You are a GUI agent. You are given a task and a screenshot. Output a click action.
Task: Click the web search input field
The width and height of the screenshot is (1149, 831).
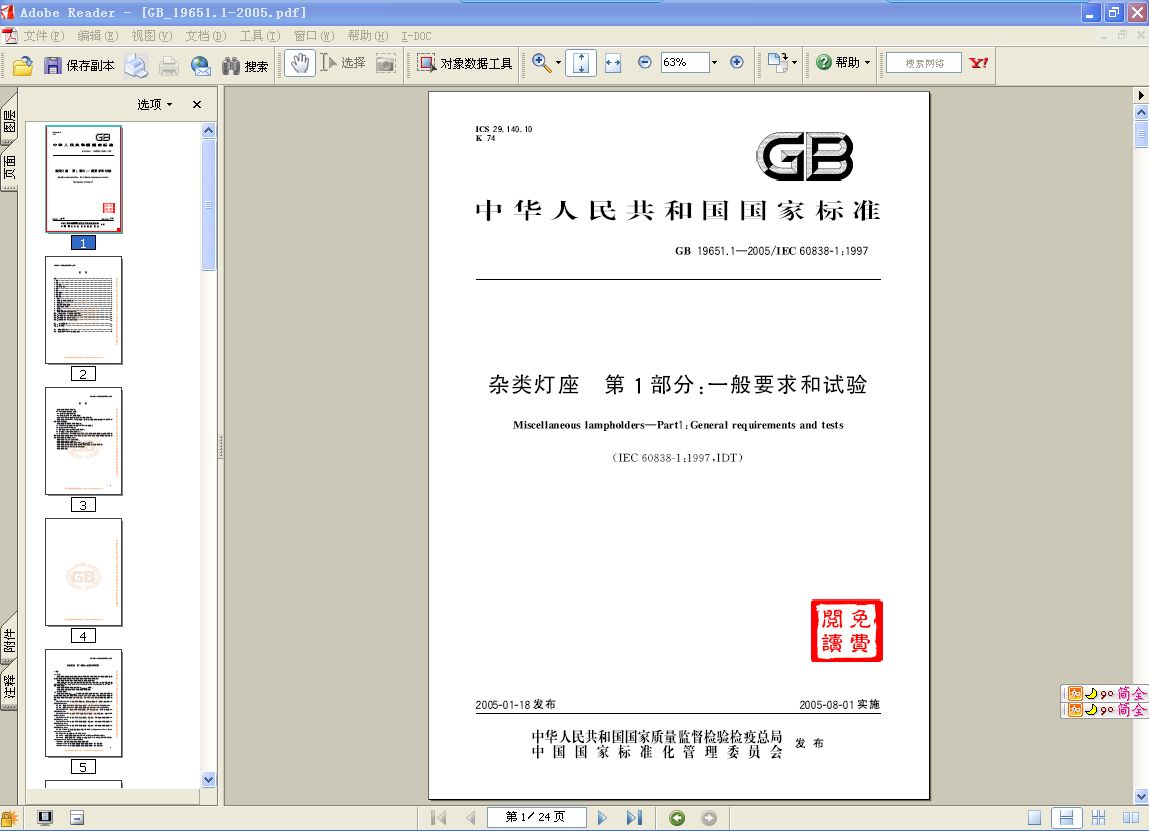[923, 63]
